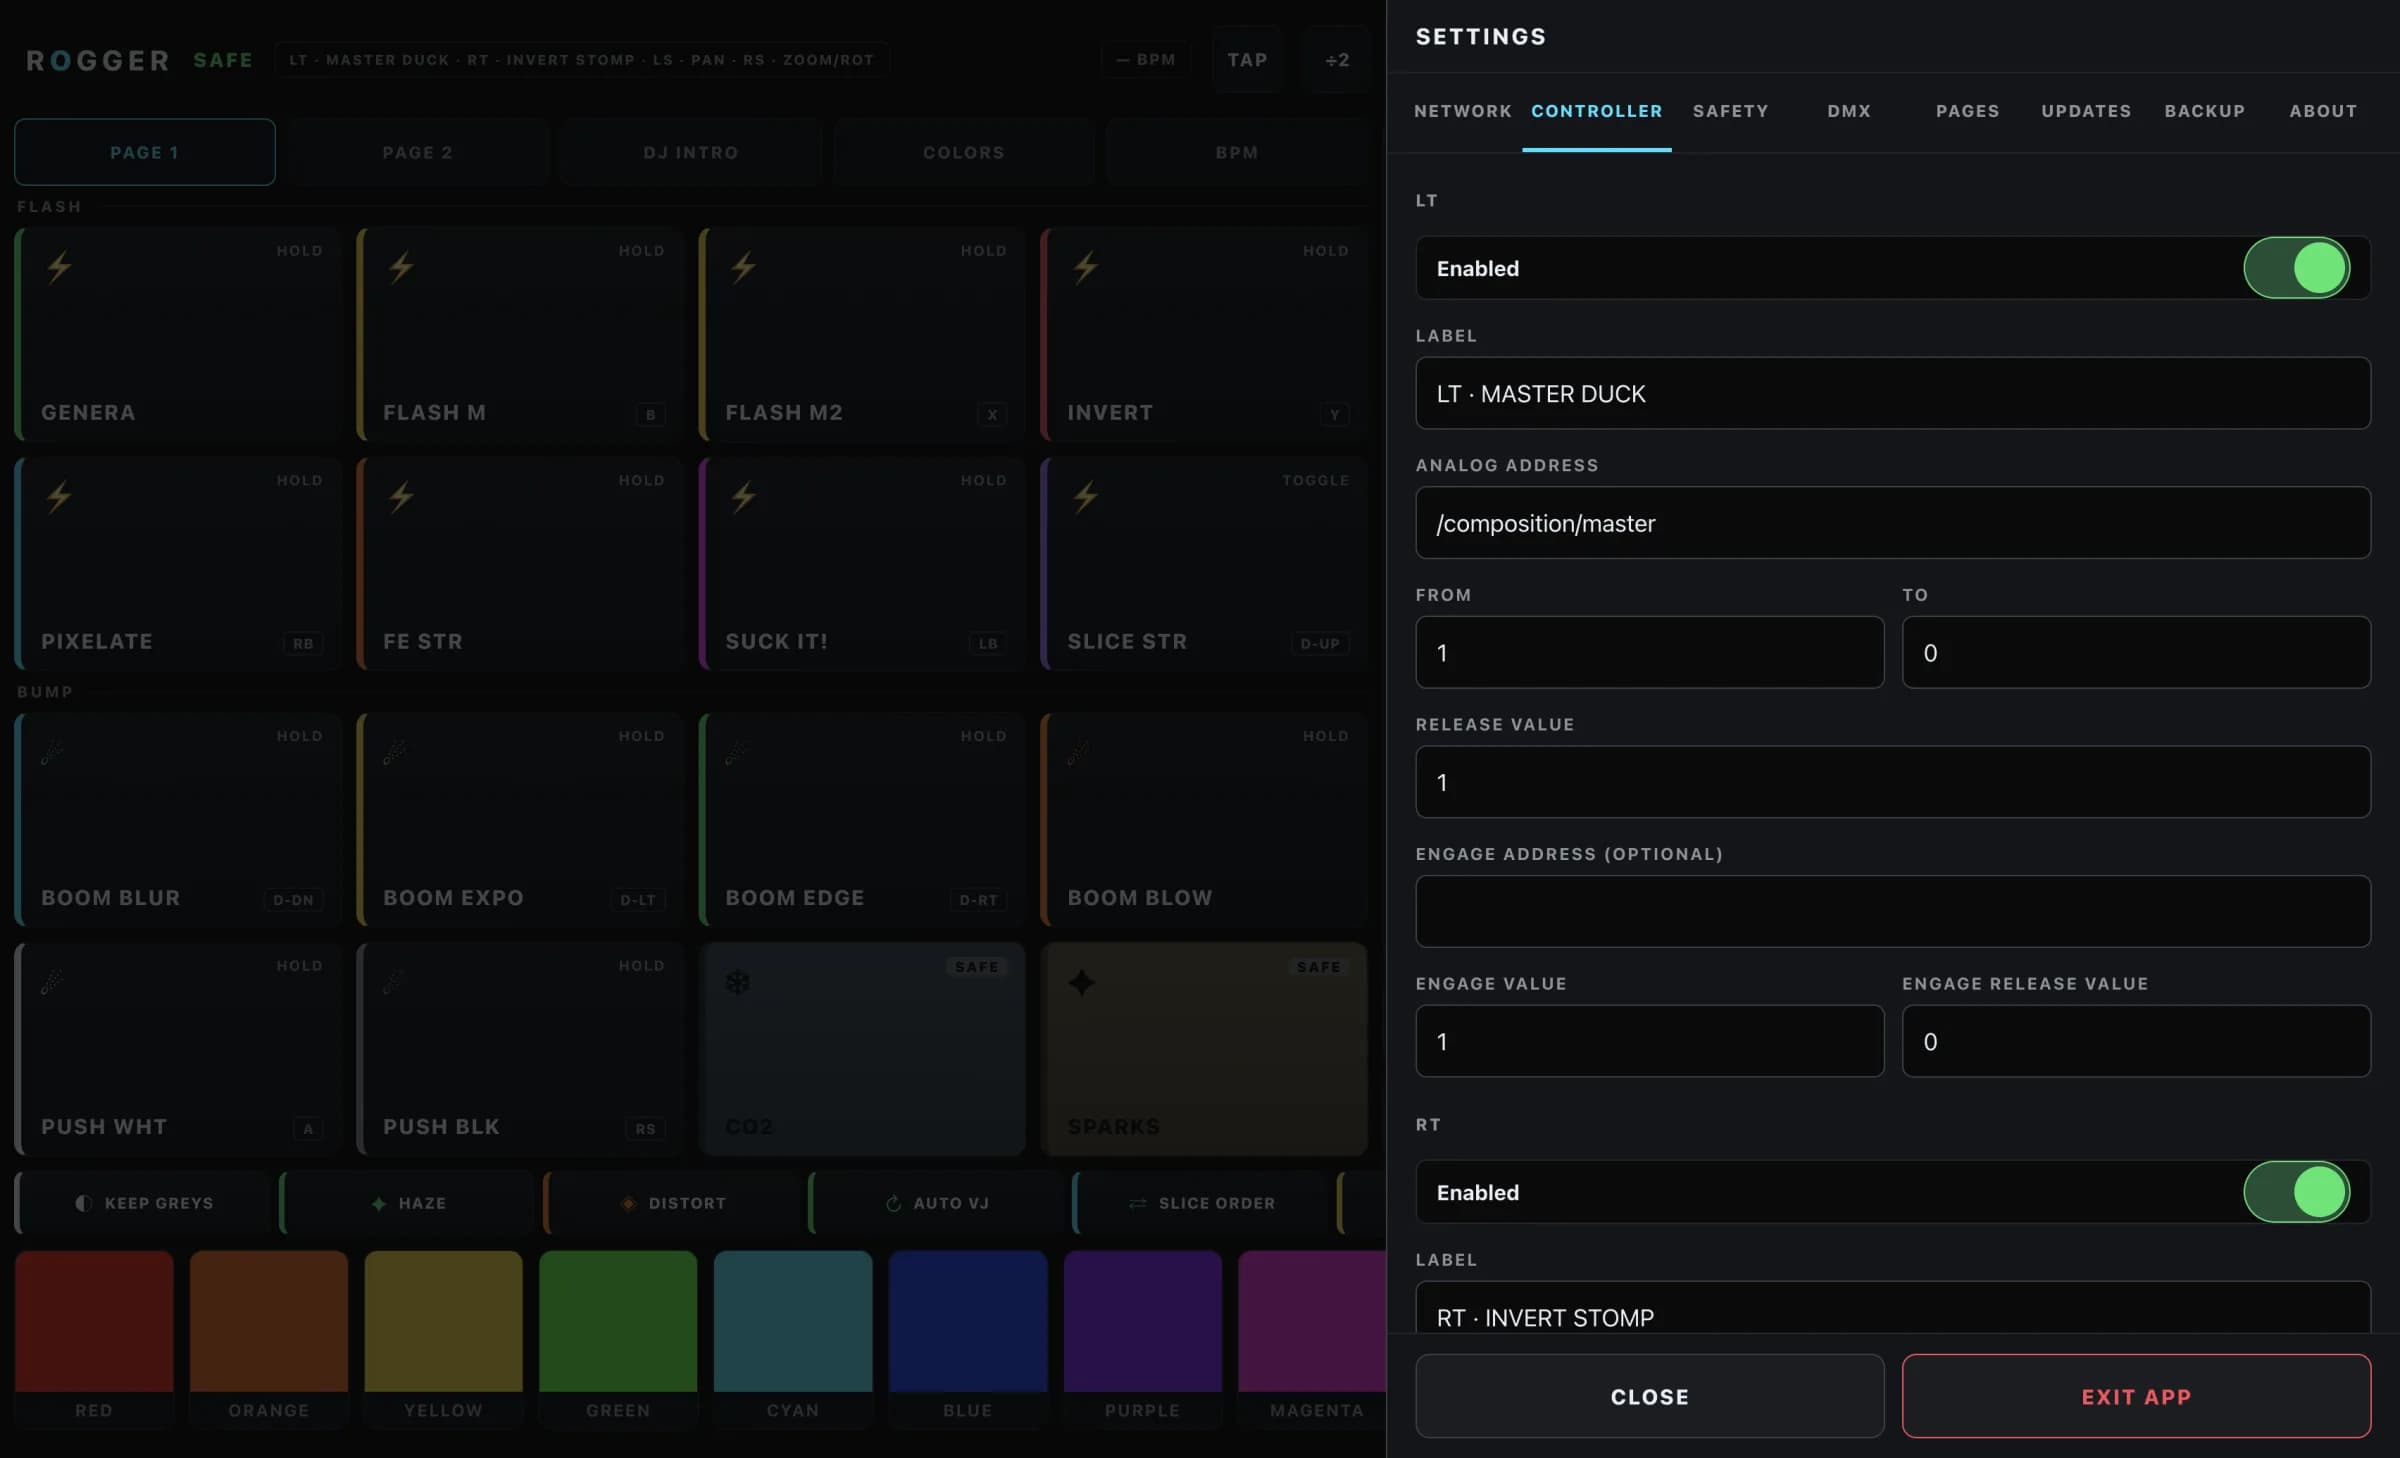Open the Network settings tab
Image resolution: width=2400 pixels, height=1458 pixels.
[x=1462, y=111]
